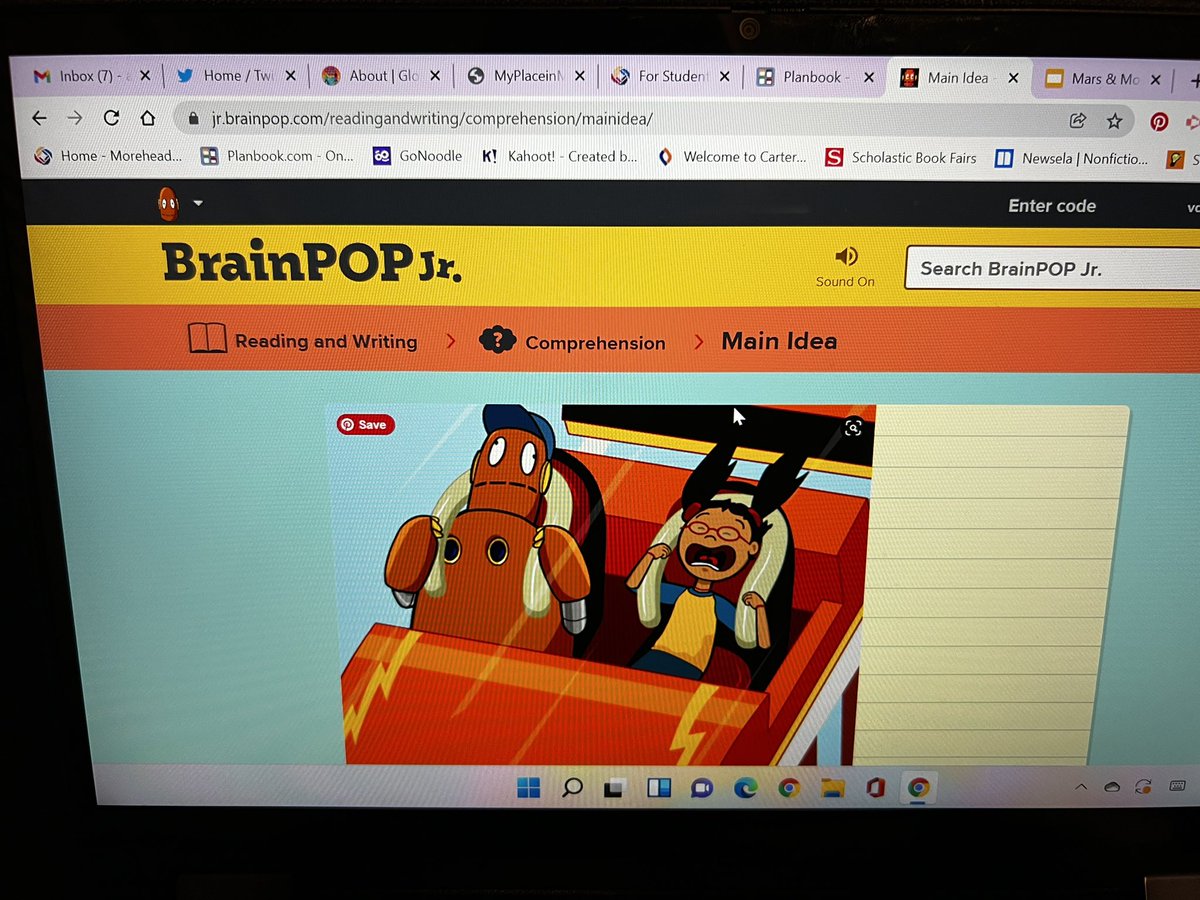The image size is (1200, 900).
Task: Launch Microsoft Office from the taskbar
Action: tap(876, 789)
